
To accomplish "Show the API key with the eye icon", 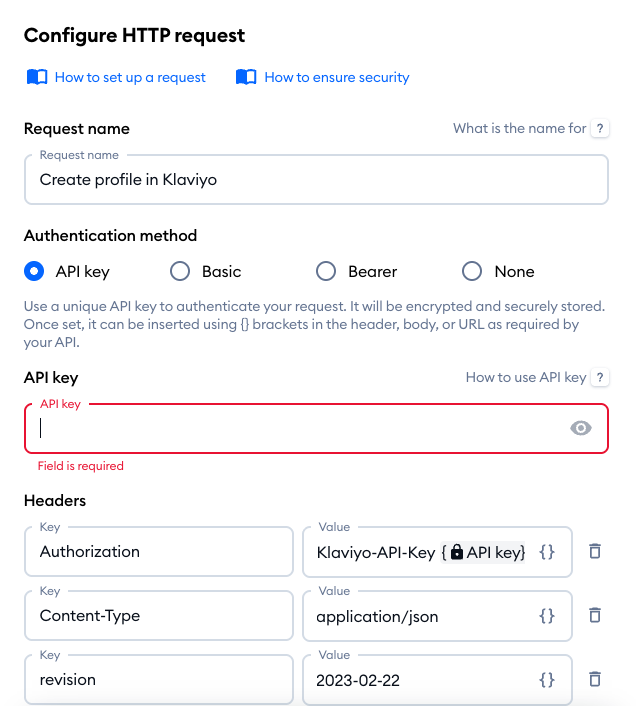I will pyautogui.click(x=581, y=428).
